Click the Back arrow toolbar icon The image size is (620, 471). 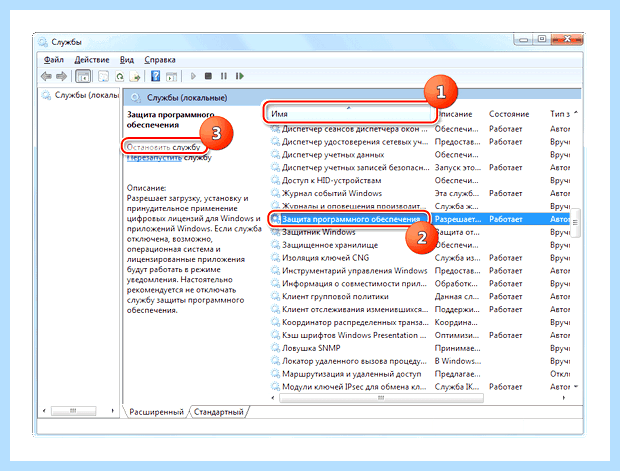pos(46,76)
